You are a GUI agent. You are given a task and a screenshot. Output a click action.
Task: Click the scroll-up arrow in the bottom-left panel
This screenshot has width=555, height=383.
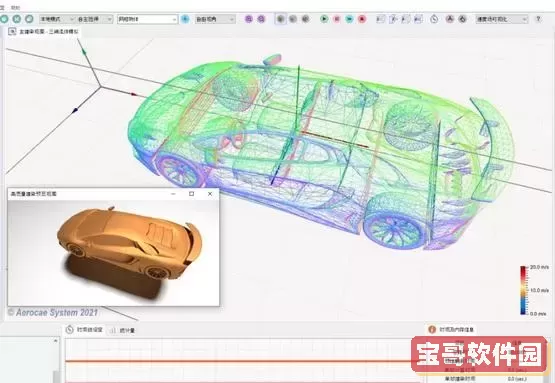56,341
